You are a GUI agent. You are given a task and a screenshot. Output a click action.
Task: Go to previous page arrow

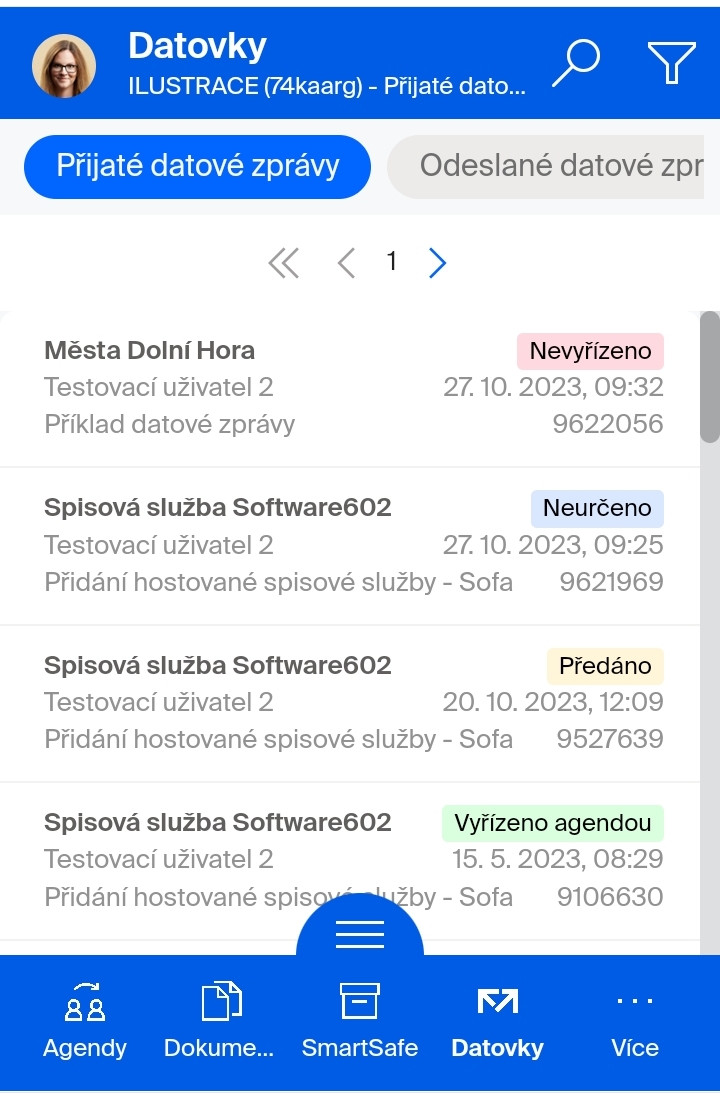click(346, 263)
